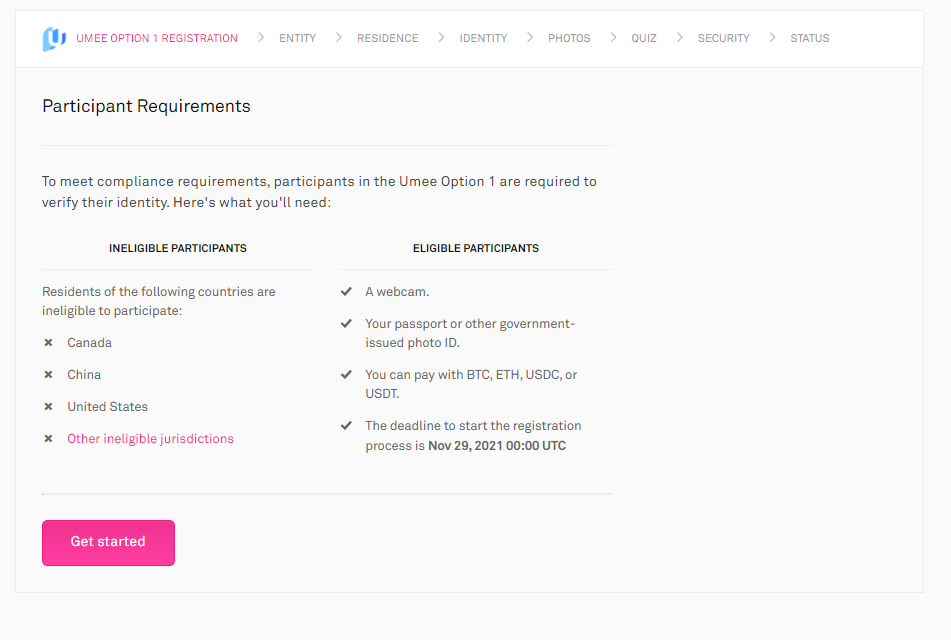Click the United States list entry
951x640 pixels.
click(107, 407)
